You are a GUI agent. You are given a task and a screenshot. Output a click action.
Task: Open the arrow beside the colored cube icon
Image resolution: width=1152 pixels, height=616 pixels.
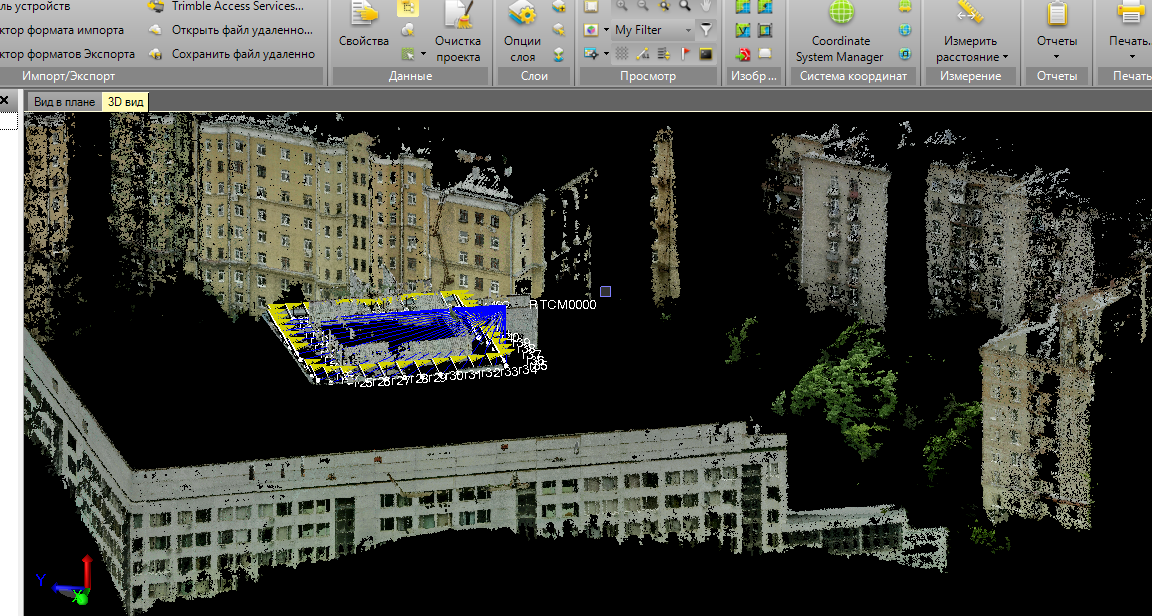606,30
